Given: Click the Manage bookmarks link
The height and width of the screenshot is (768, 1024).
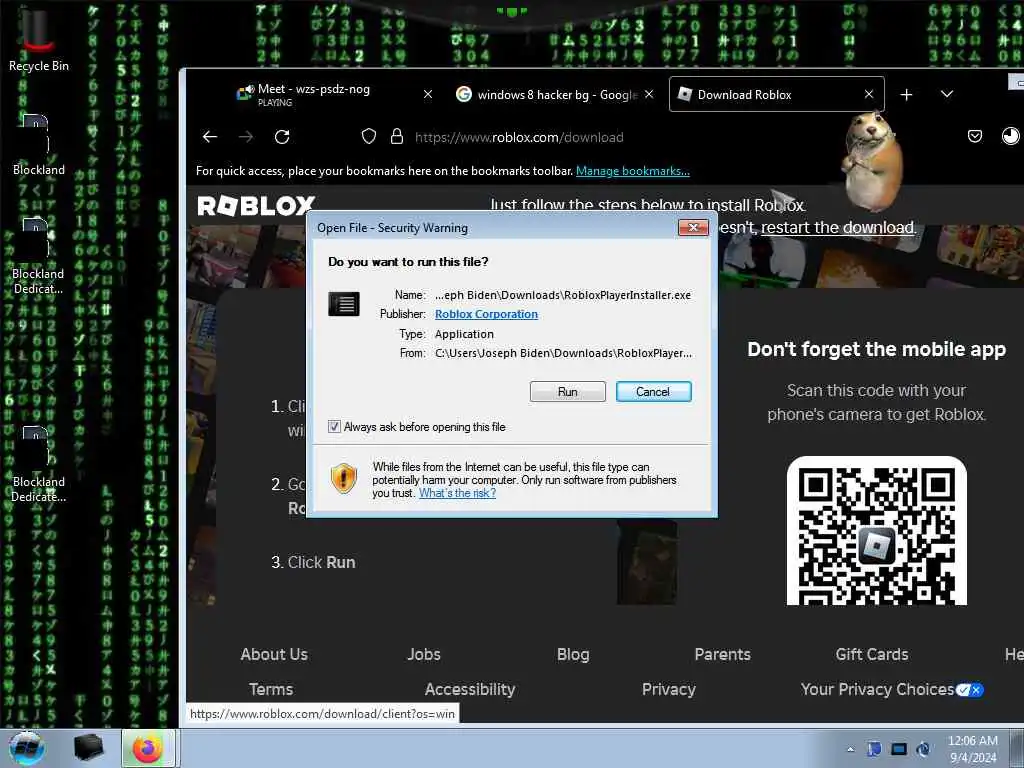Looking at the screenshot, I should coord(632,171).
